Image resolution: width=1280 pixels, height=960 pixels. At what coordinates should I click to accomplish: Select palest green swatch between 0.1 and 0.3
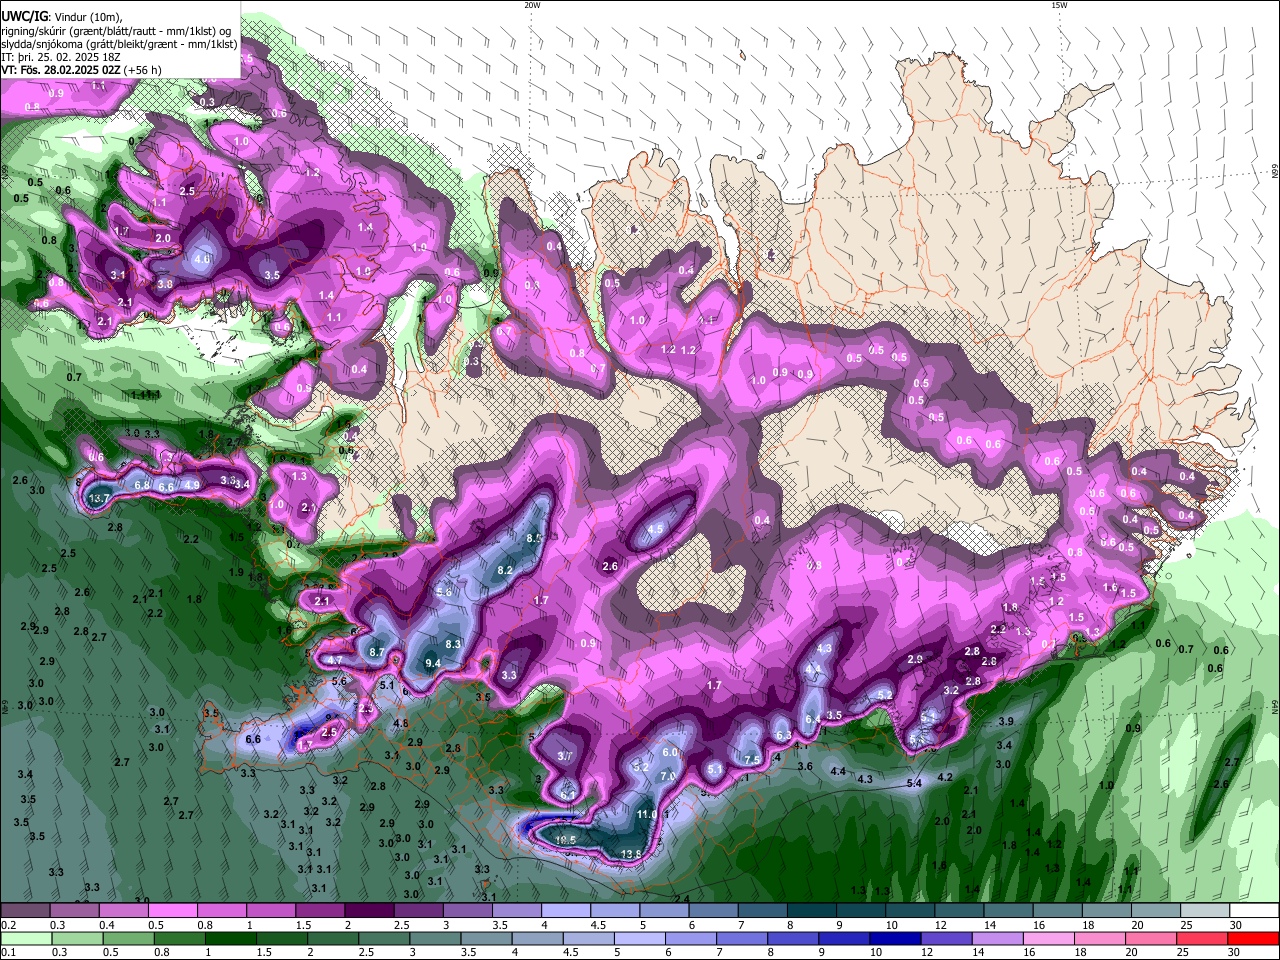point(26,939)
